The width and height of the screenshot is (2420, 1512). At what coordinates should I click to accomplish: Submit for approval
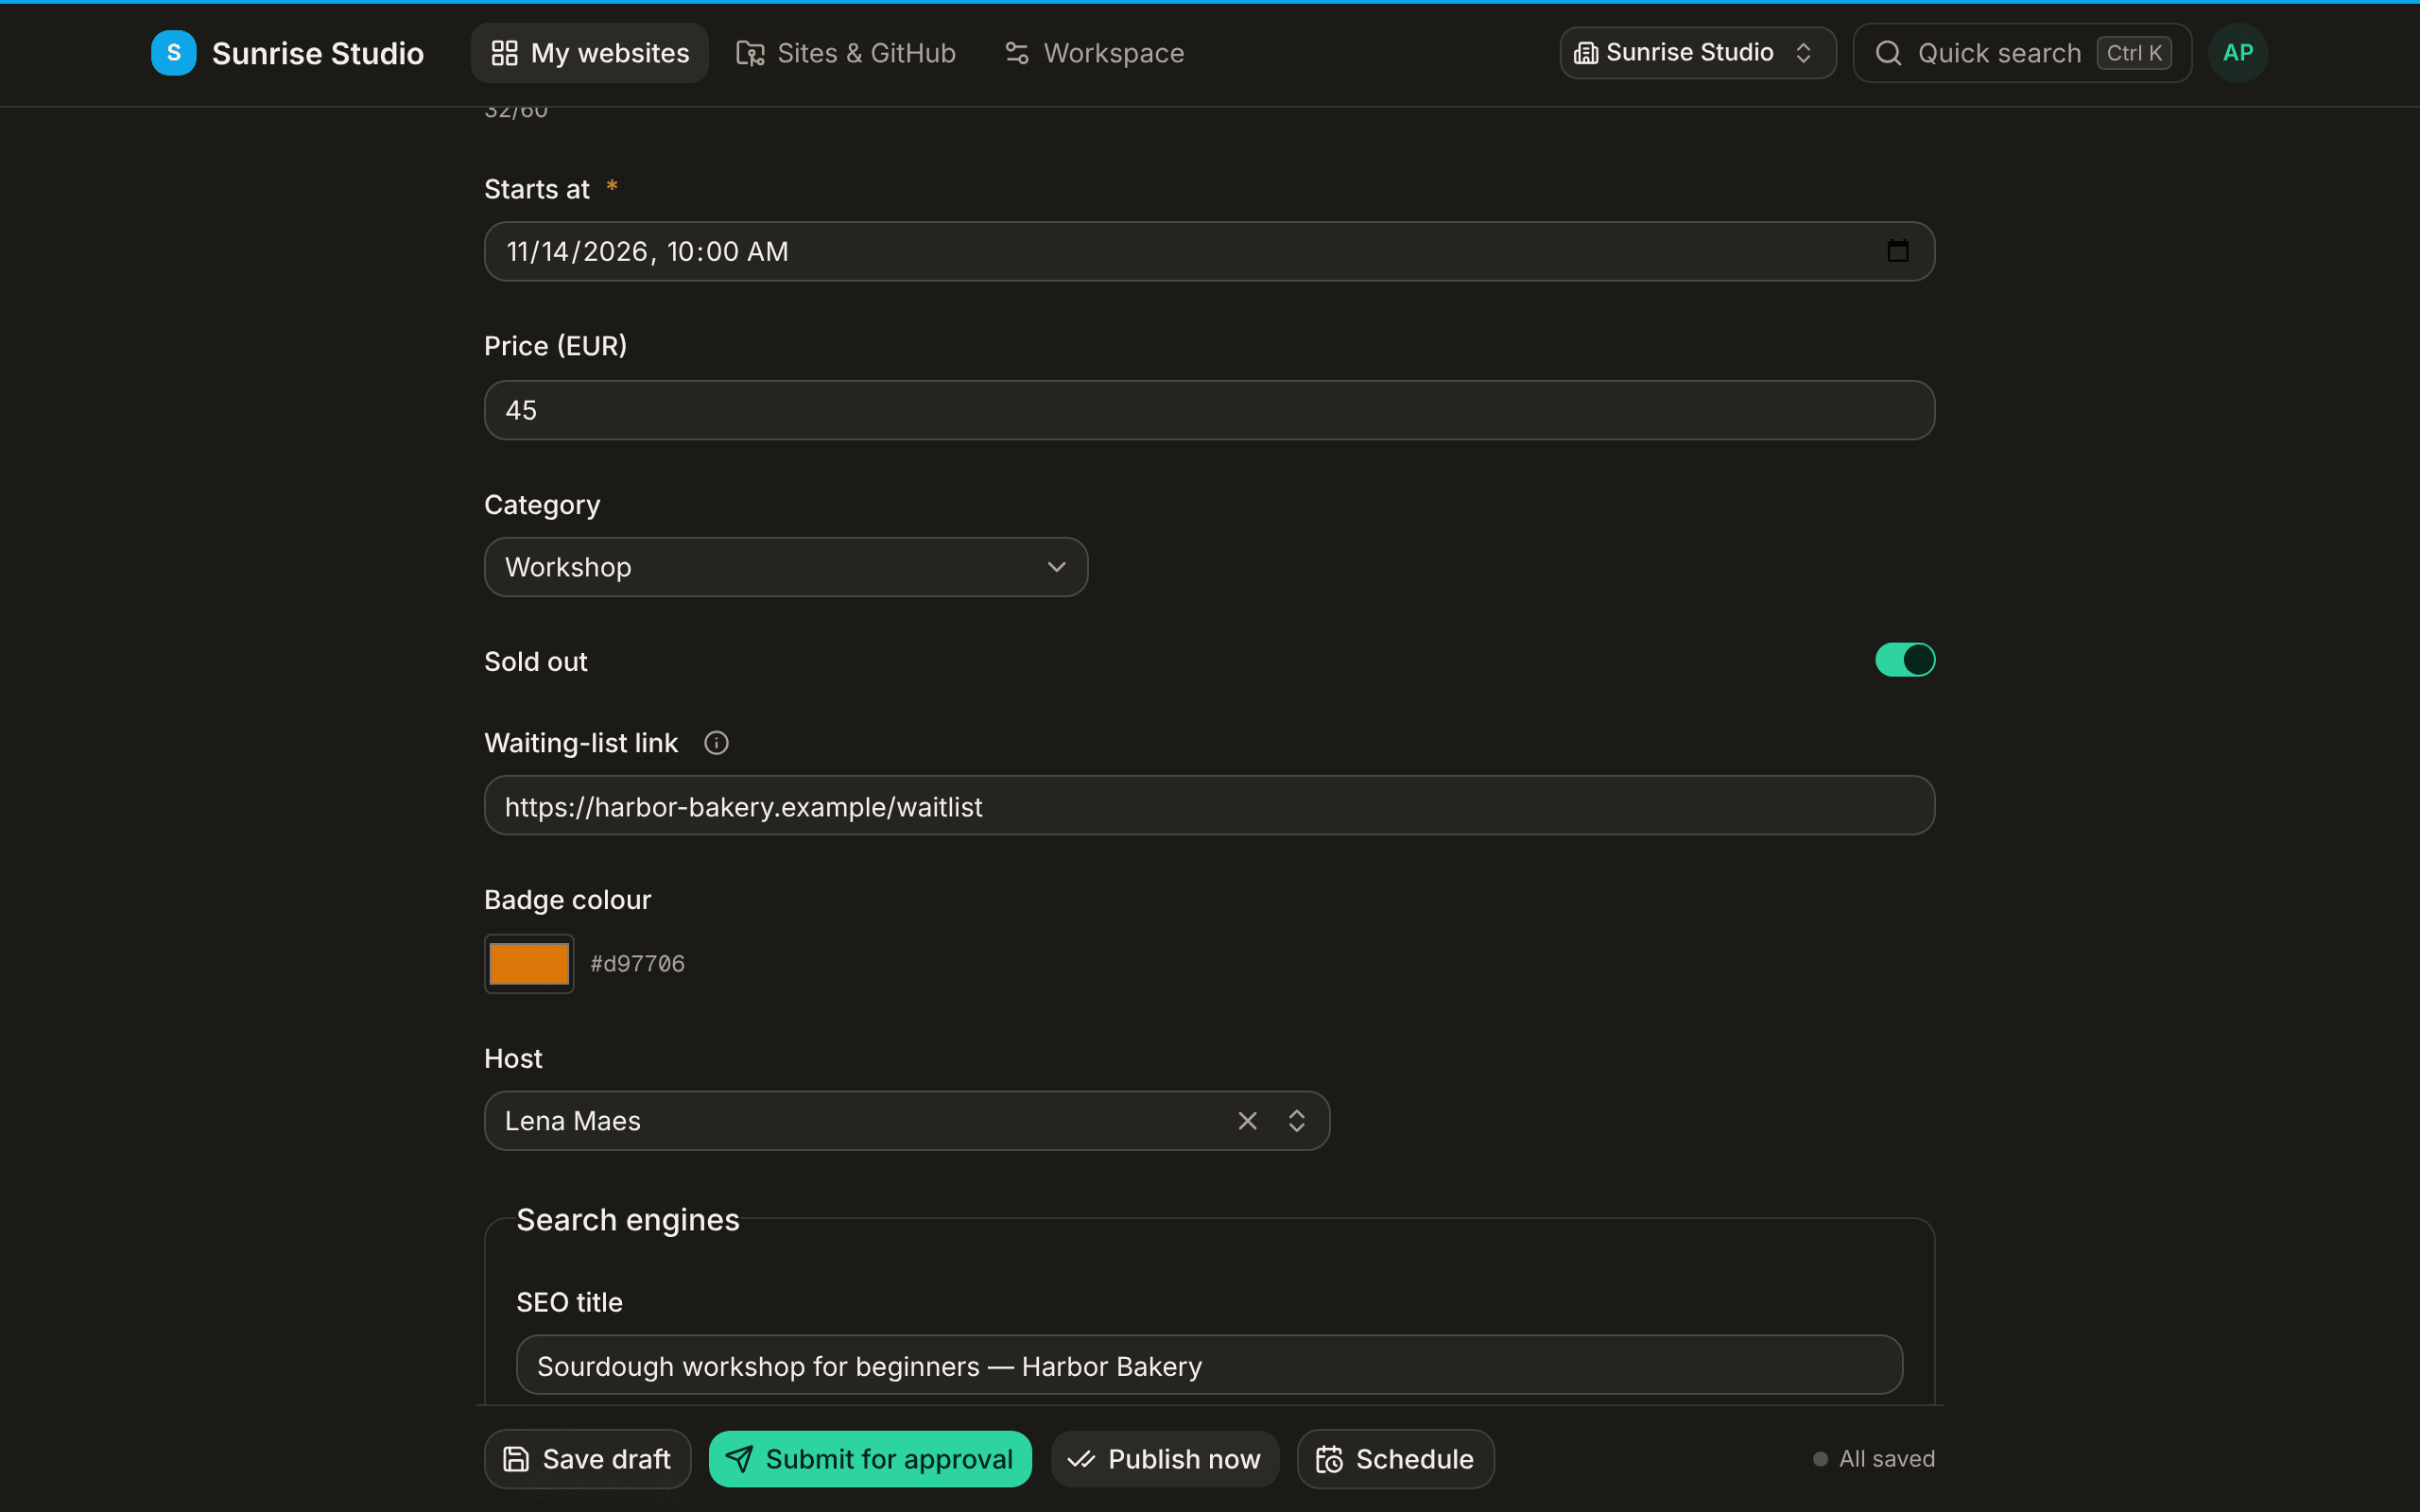coord(870,1459)
